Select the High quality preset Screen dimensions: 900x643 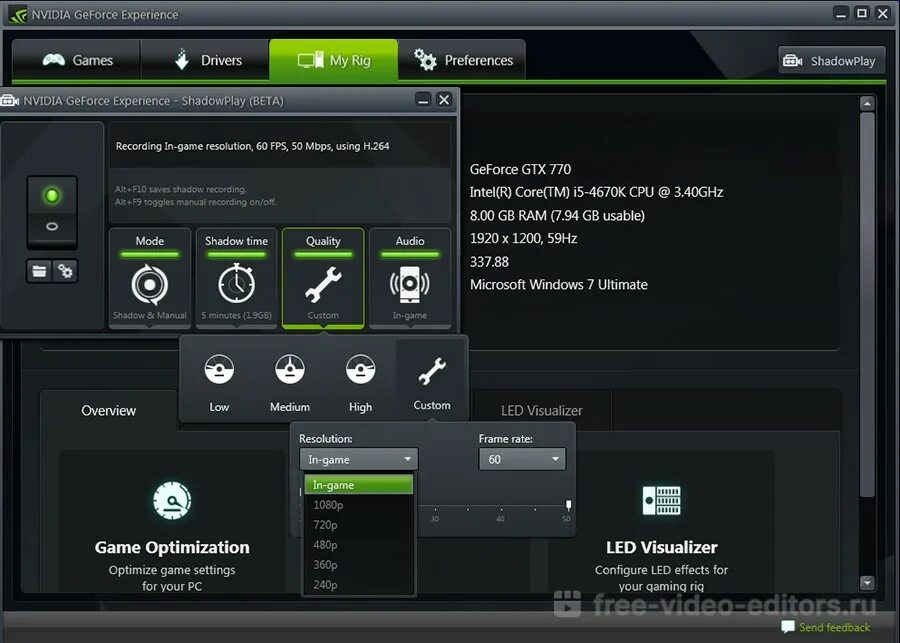[x=360, y=382]
